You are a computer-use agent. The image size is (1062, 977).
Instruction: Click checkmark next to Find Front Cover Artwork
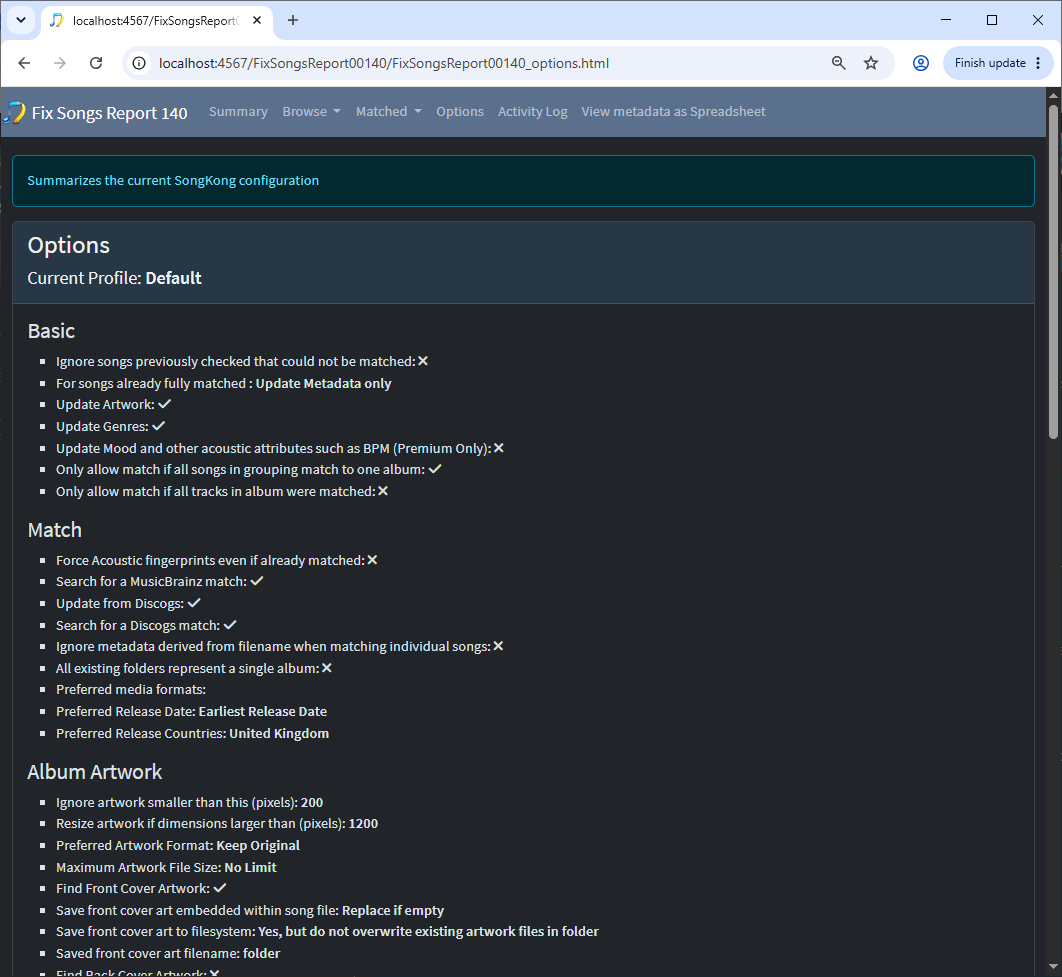(219, 888)
